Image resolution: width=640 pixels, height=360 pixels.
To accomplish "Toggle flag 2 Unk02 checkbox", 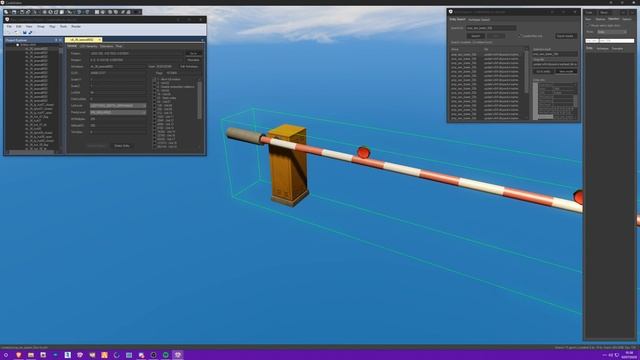I will 155,83.
